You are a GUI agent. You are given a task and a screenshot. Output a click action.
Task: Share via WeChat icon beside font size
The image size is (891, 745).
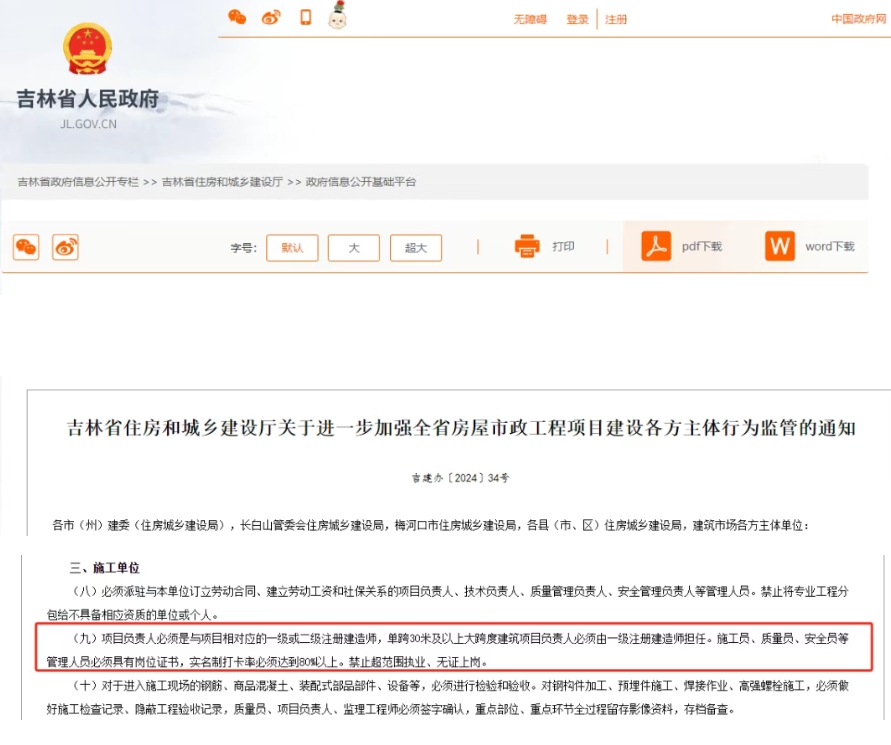pyautogui.click(x=26, y=247)
